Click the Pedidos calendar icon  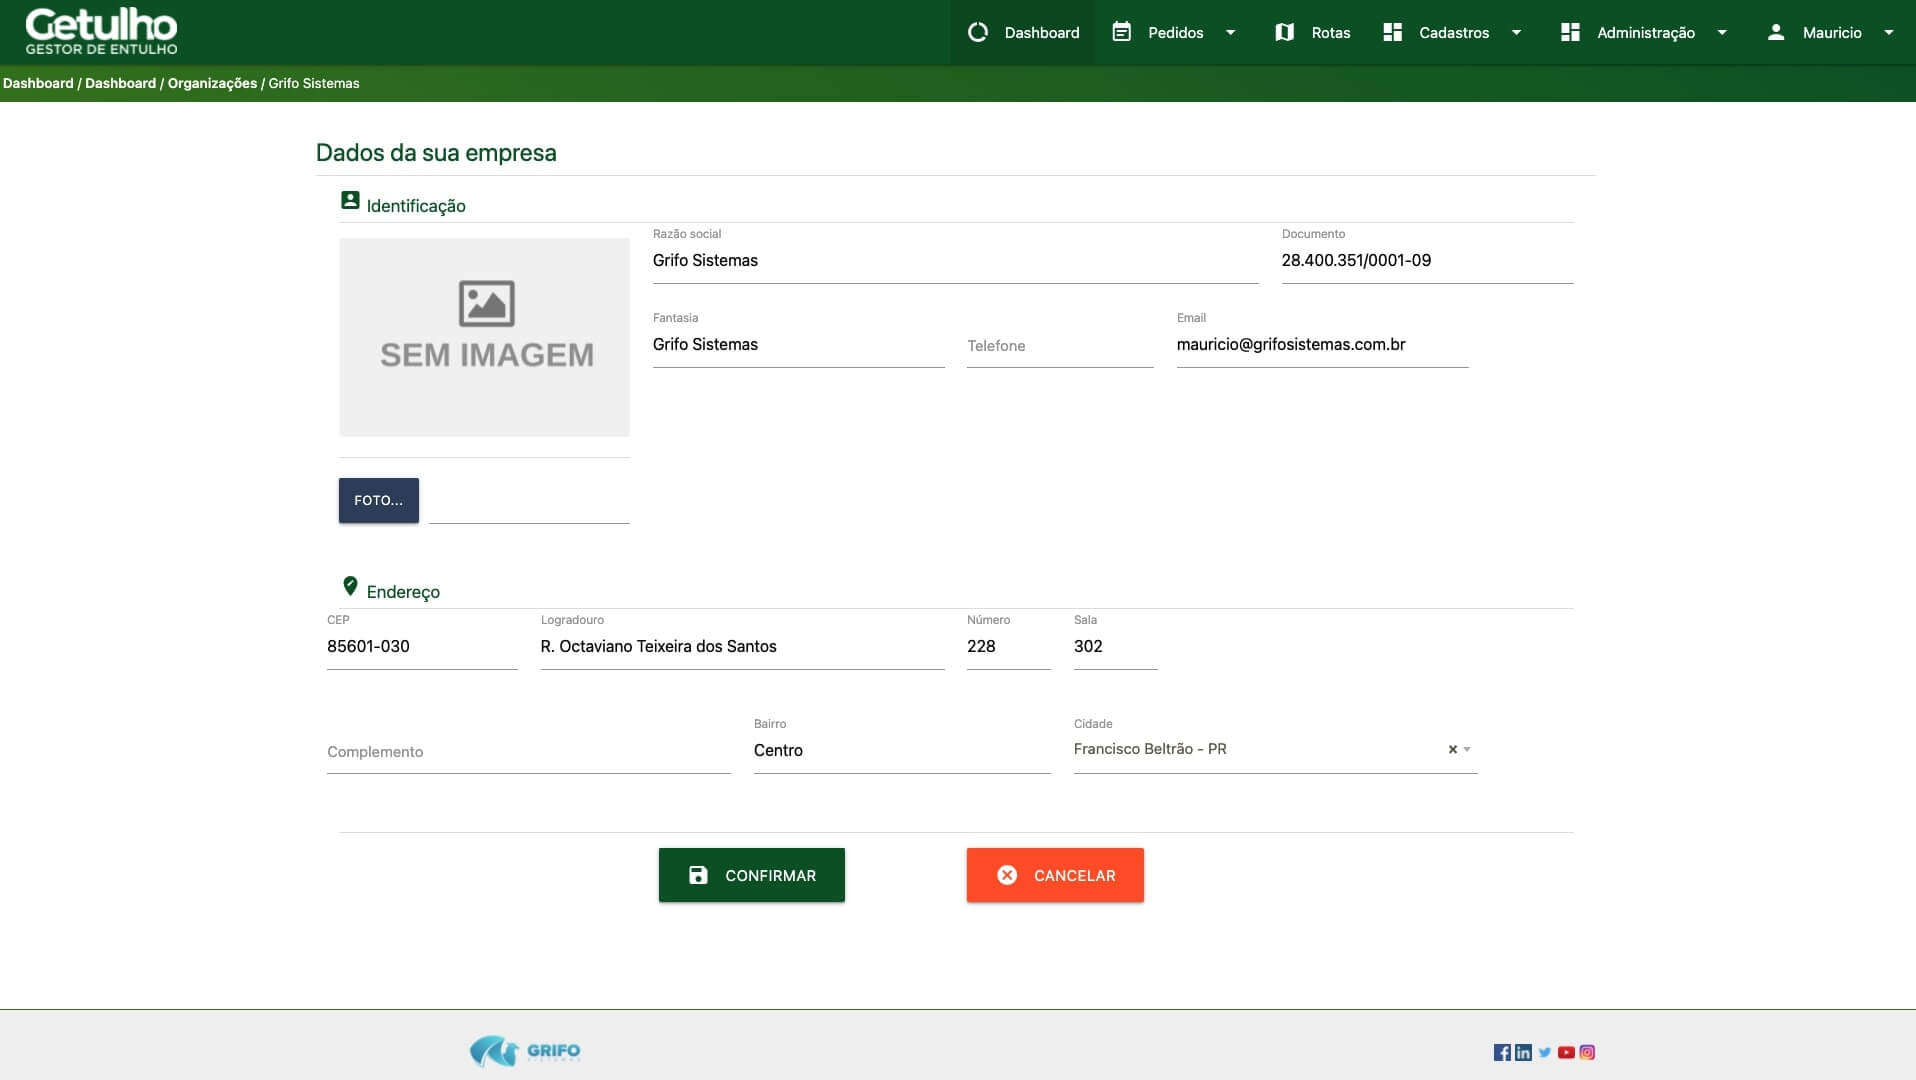tap(1122, 32)
